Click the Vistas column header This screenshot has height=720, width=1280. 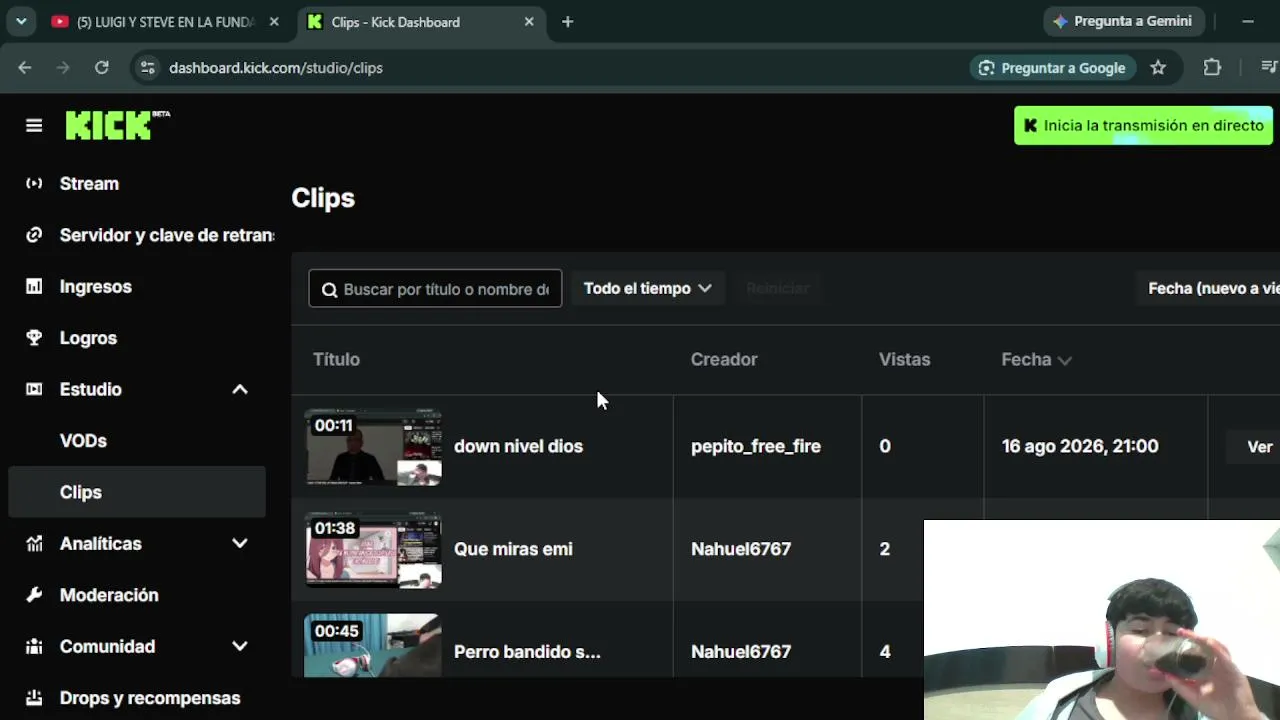click(x=904, y=359)
